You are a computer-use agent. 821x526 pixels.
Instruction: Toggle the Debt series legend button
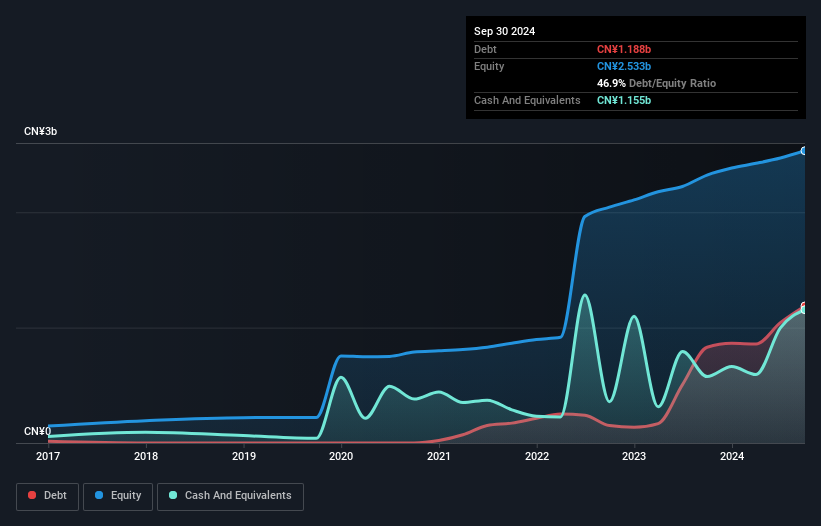[48, 496]
